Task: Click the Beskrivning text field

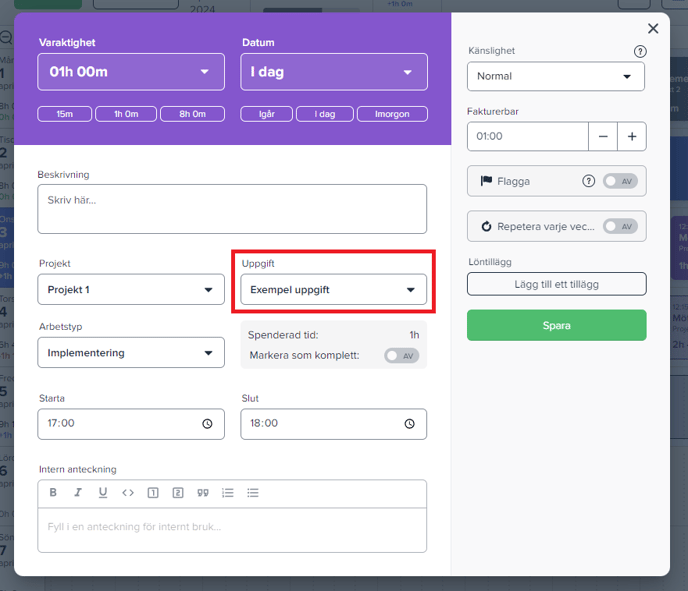Action: pos(232,209)
